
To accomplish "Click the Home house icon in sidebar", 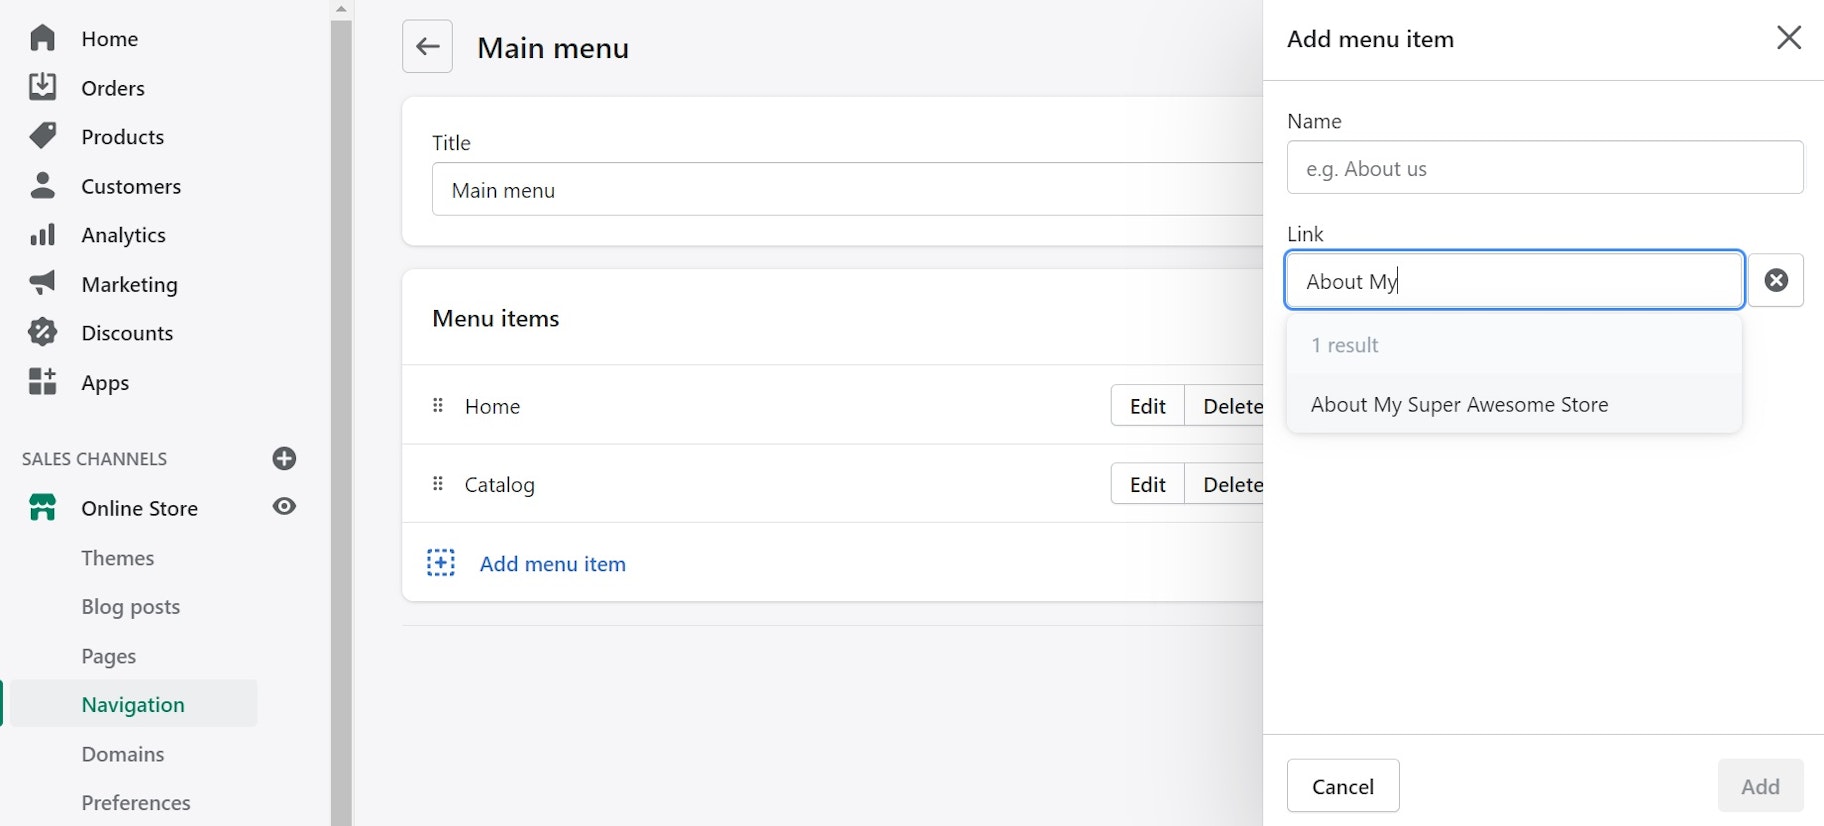I will [x=42, y=38].
